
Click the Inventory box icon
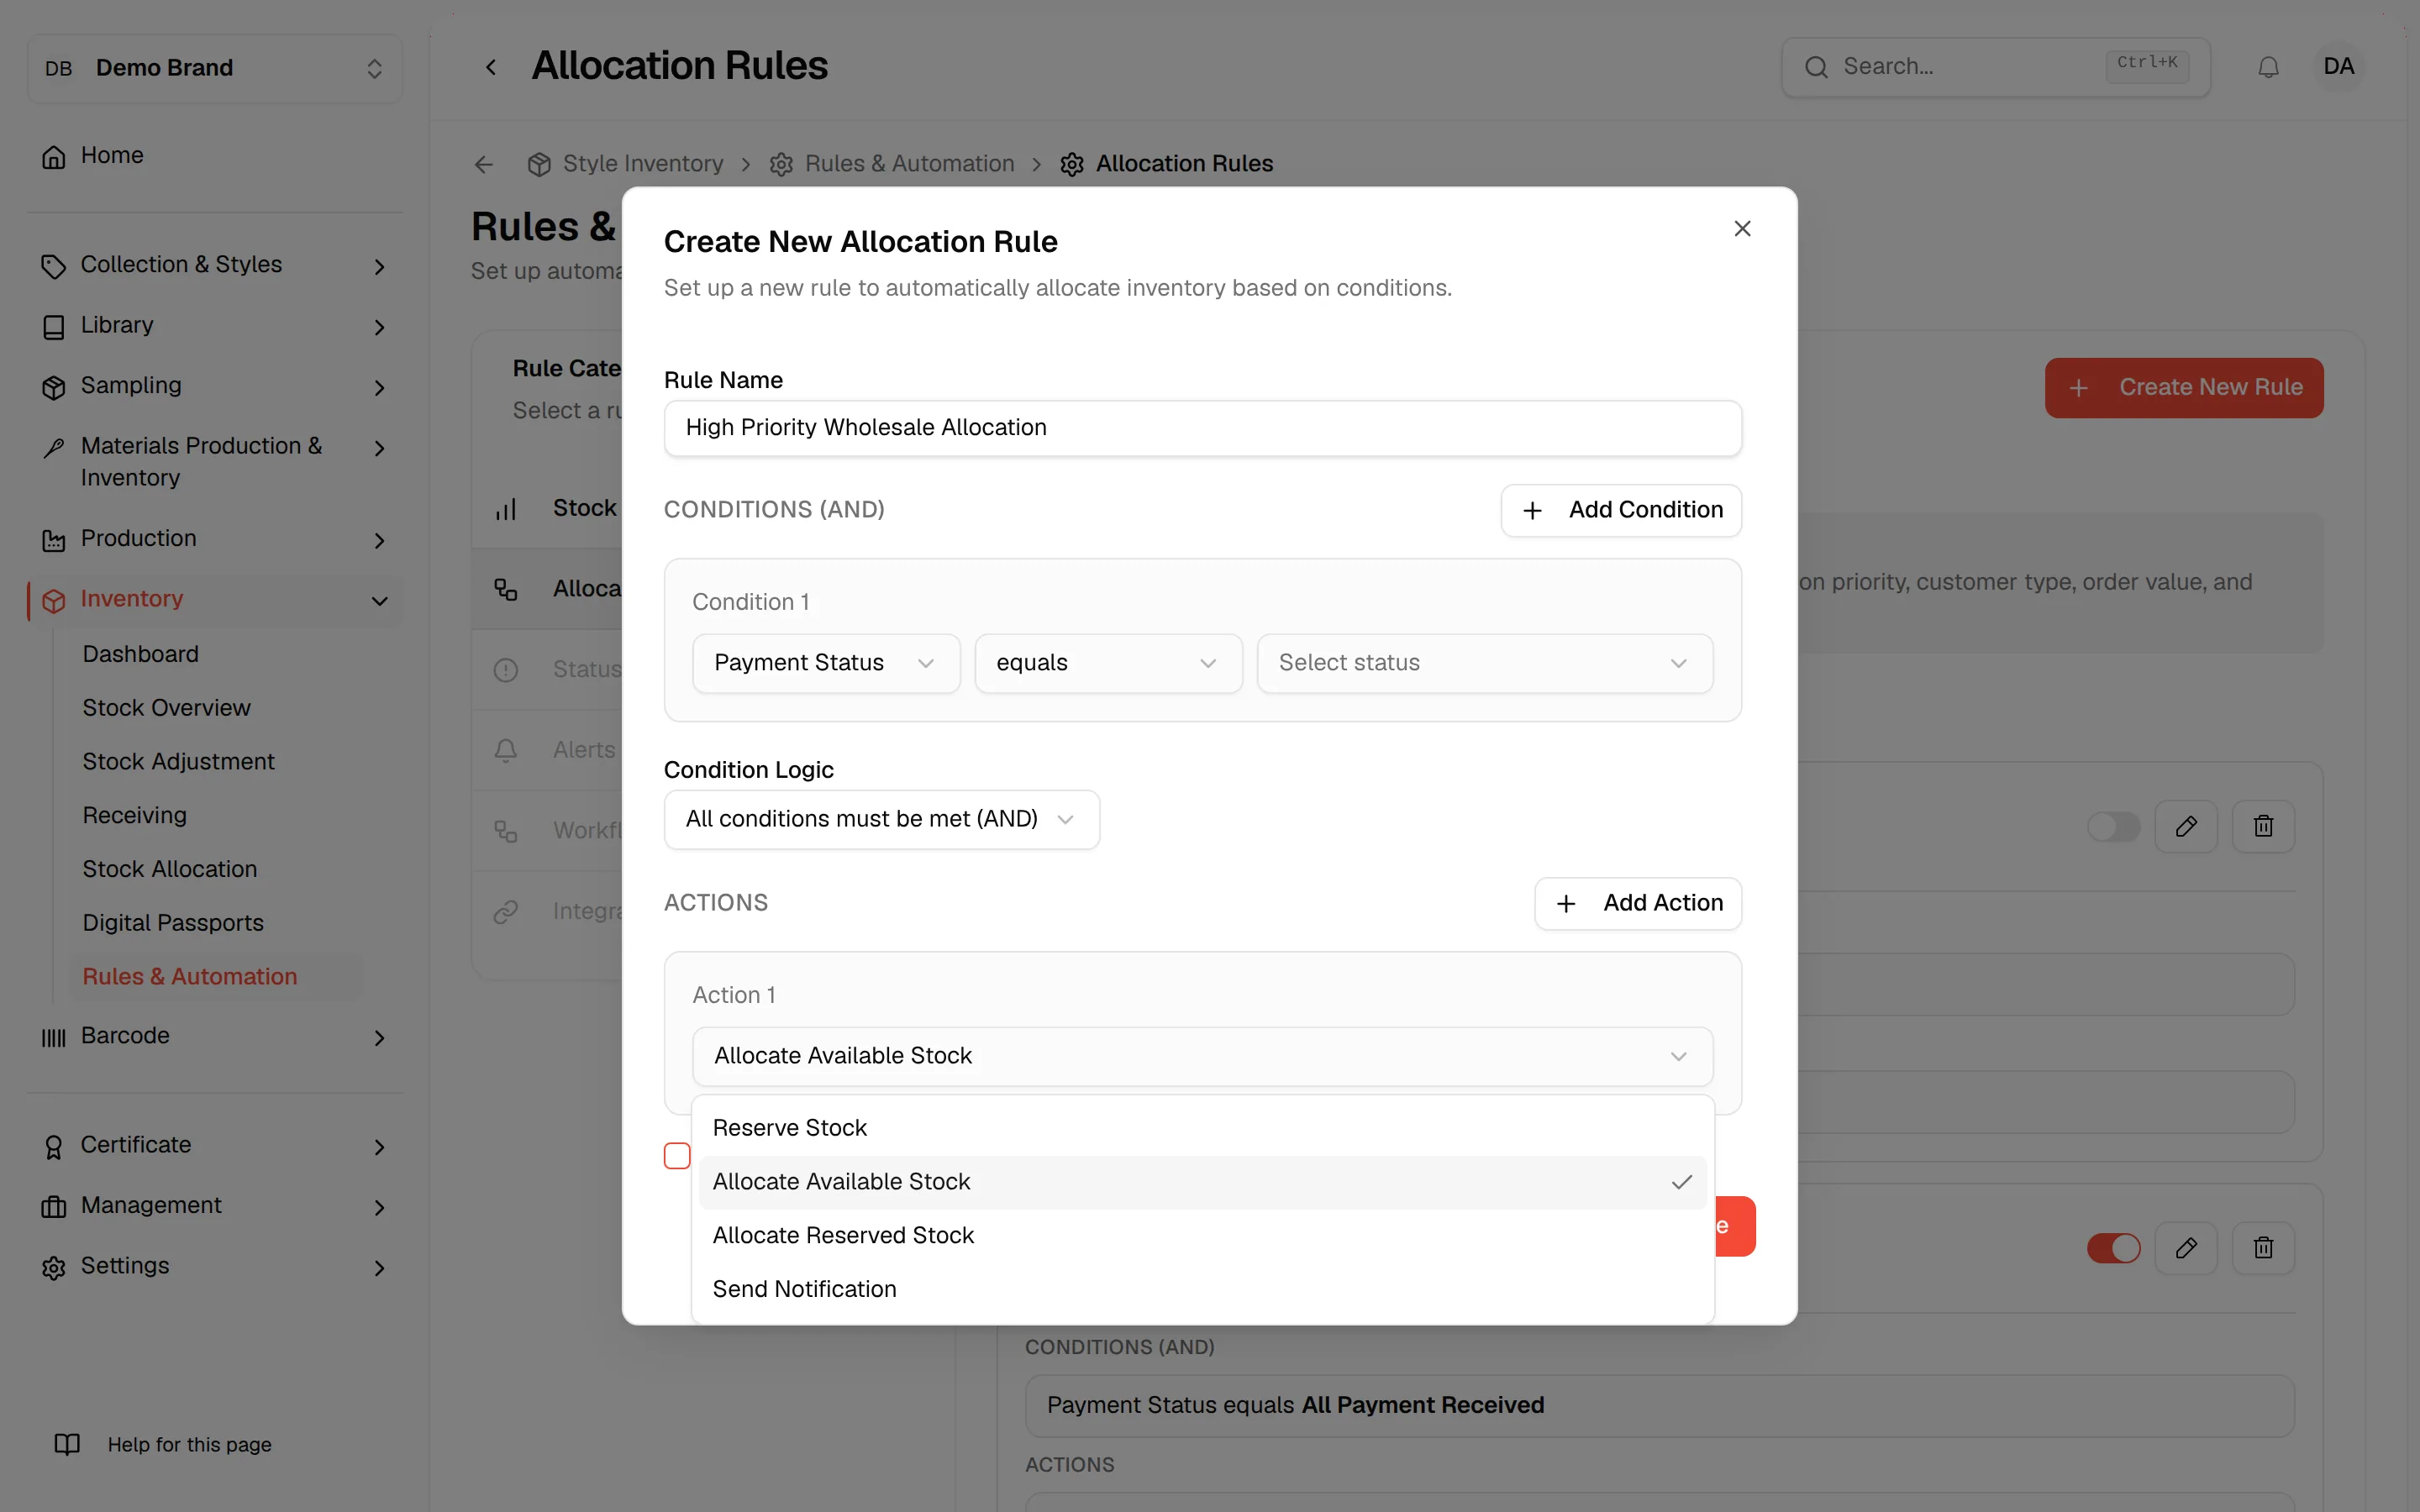tap(54, 600)
